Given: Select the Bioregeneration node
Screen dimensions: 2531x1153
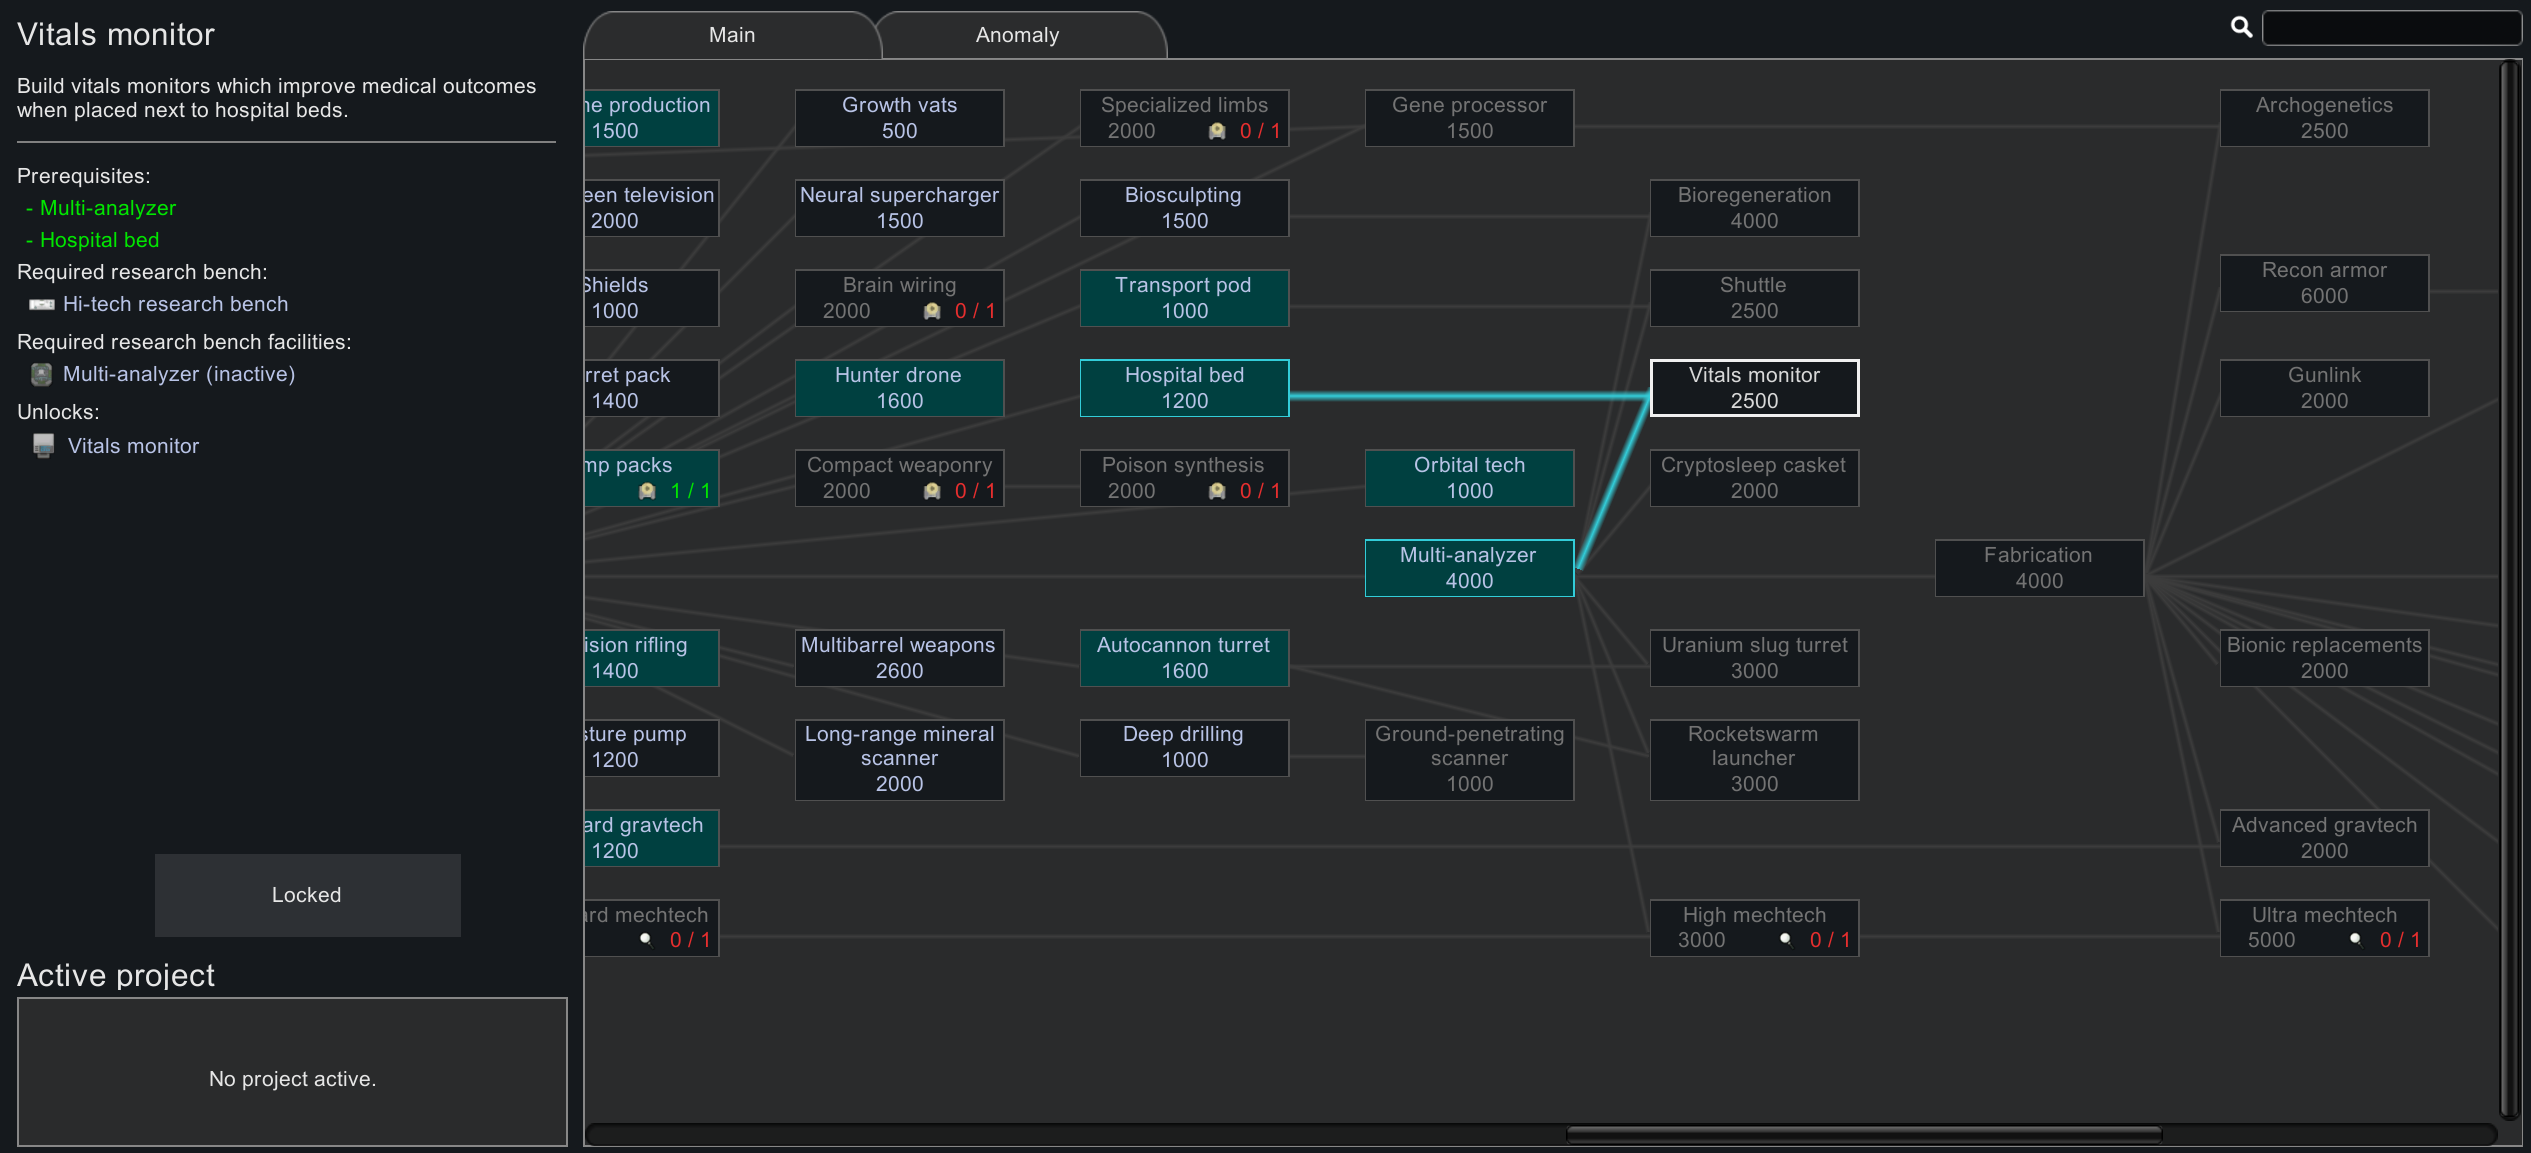Looking at the screenshot, I should coord(1754,208).
